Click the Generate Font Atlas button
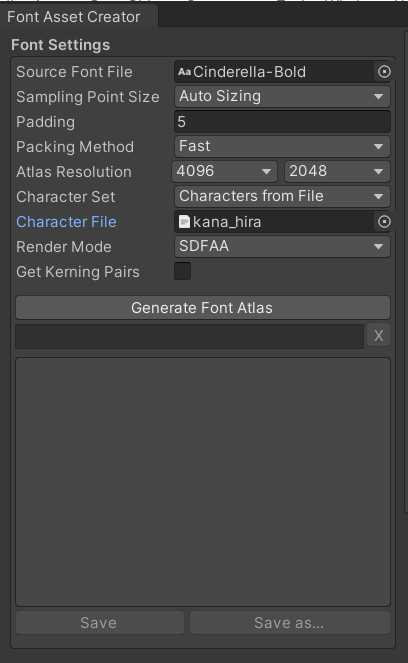The image size is (408, 663). tap(203, 307)
